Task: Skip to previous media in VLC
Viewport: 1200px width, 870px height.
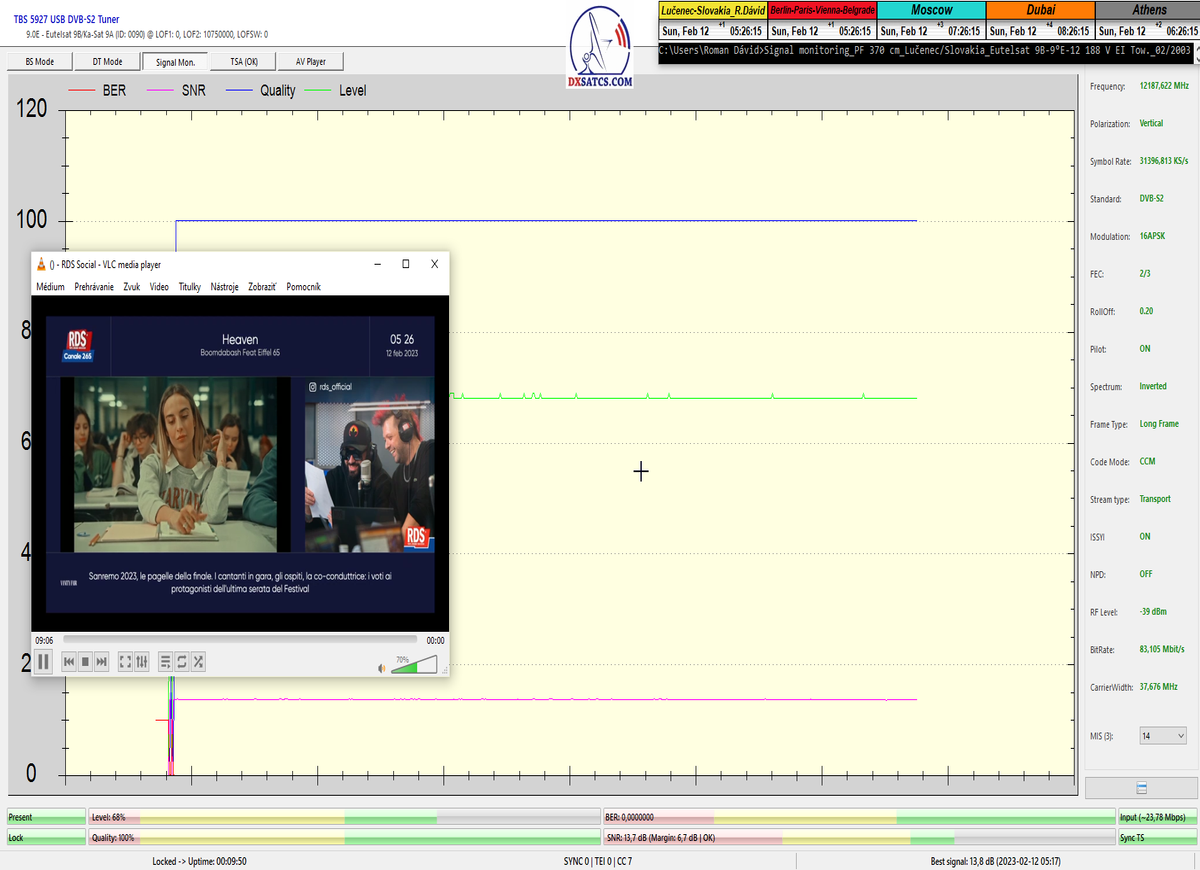Action: [x=69, y=661]
